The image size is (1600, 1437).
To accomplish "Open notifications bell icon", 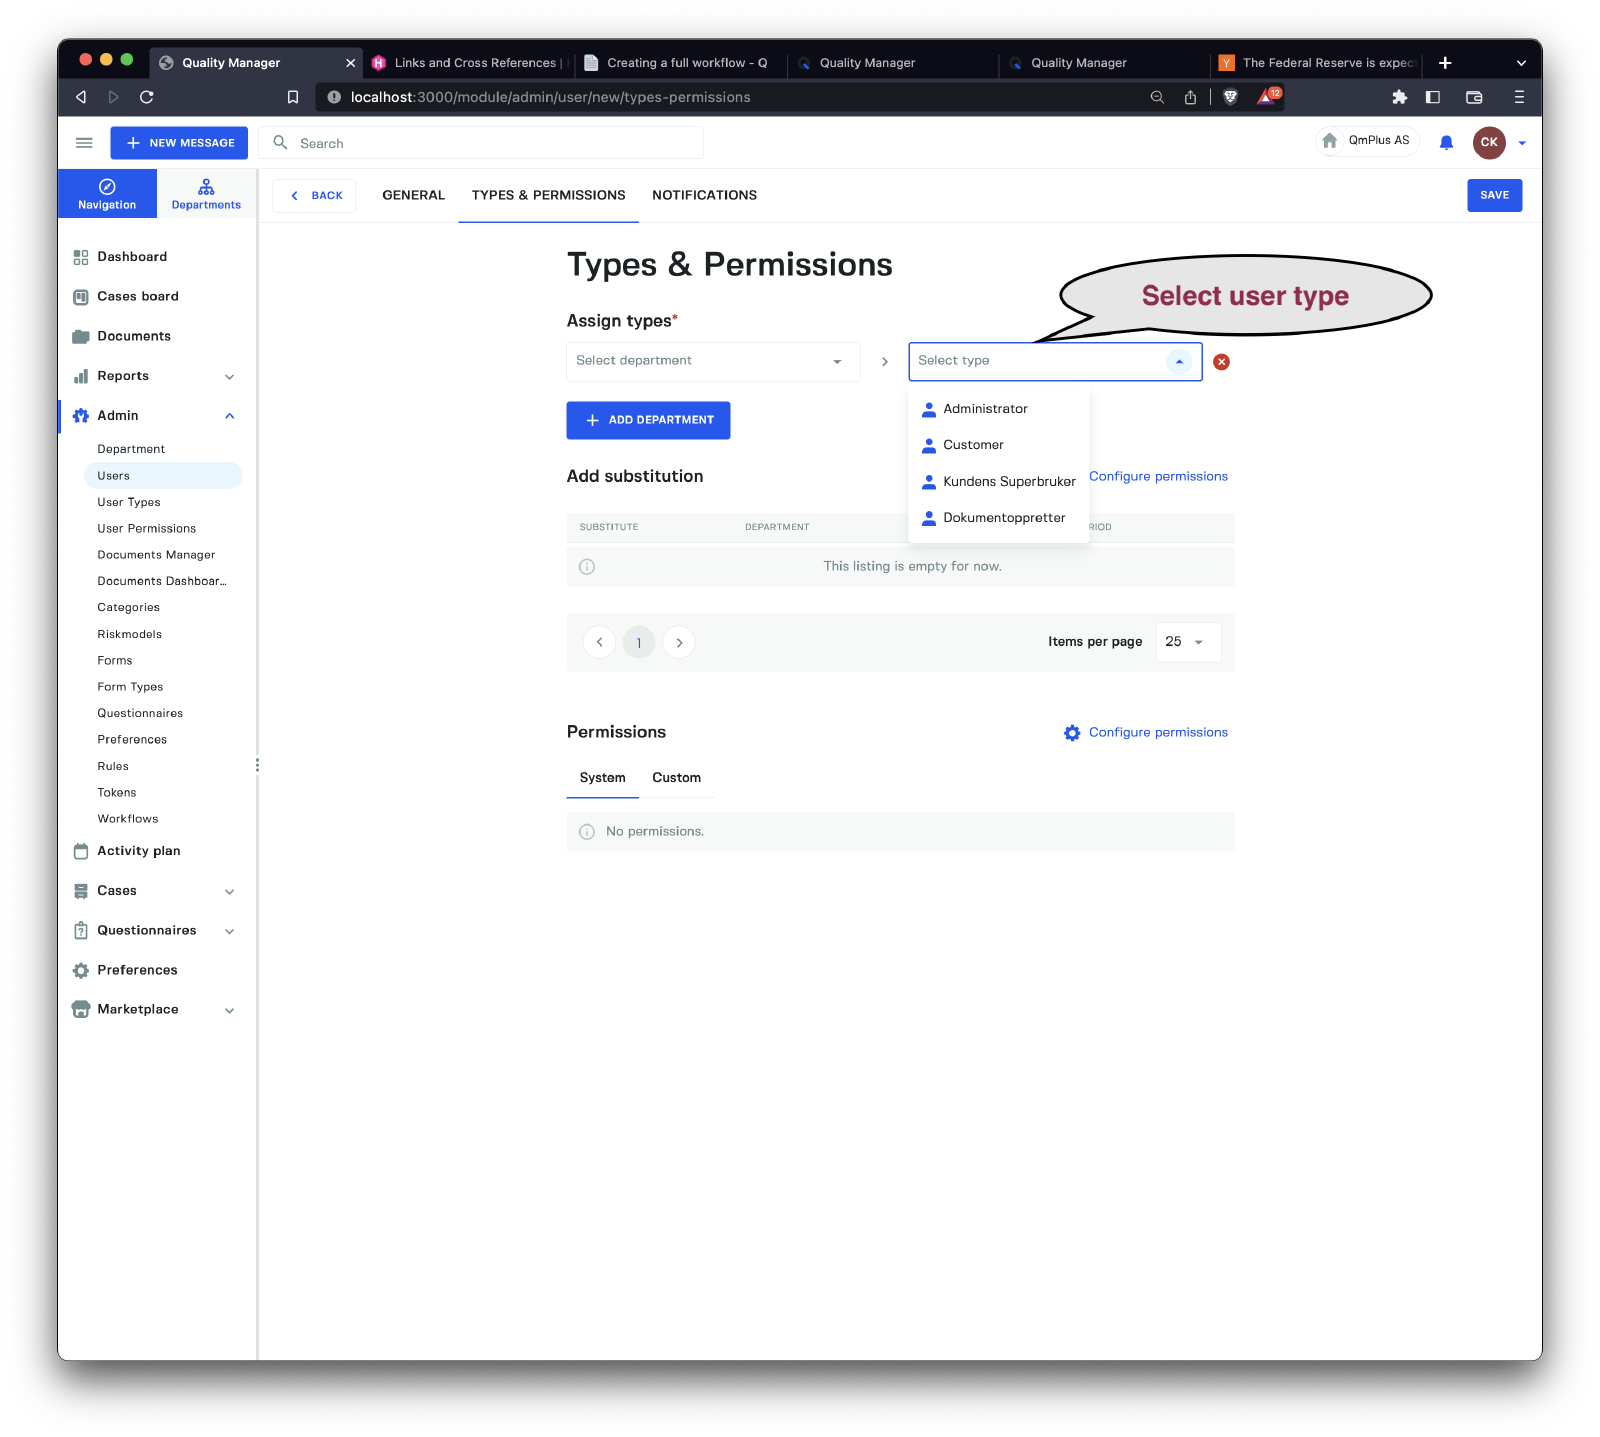I will 1446,143.
